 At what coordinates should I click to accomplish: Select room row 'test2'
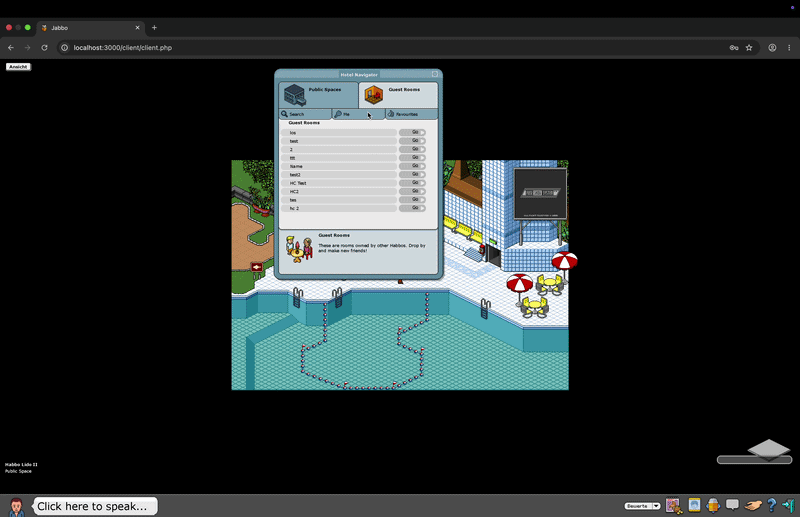click(x=339, y=174)
